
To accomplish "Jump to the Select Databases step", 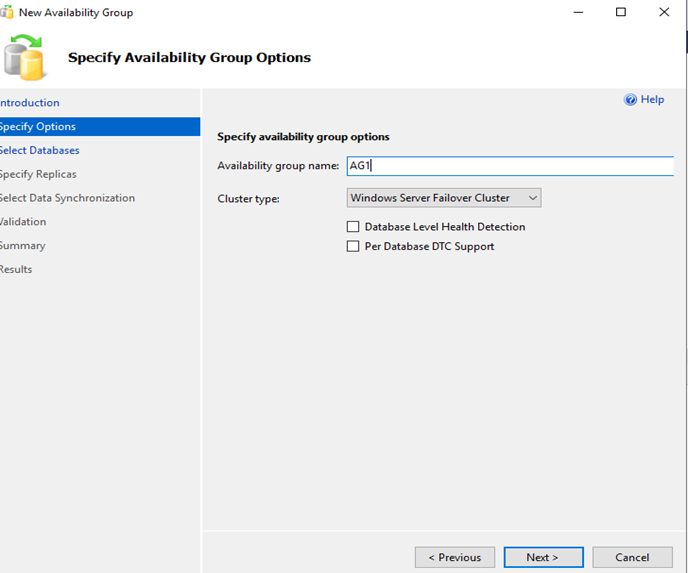I will click(40, 151).
